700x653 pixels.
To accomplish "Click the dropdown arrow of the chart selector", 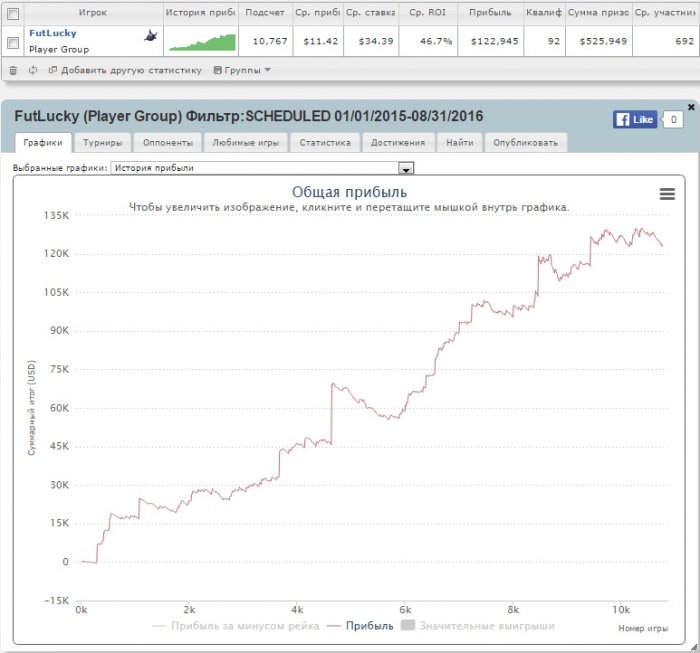I will (x=406, y=168).
